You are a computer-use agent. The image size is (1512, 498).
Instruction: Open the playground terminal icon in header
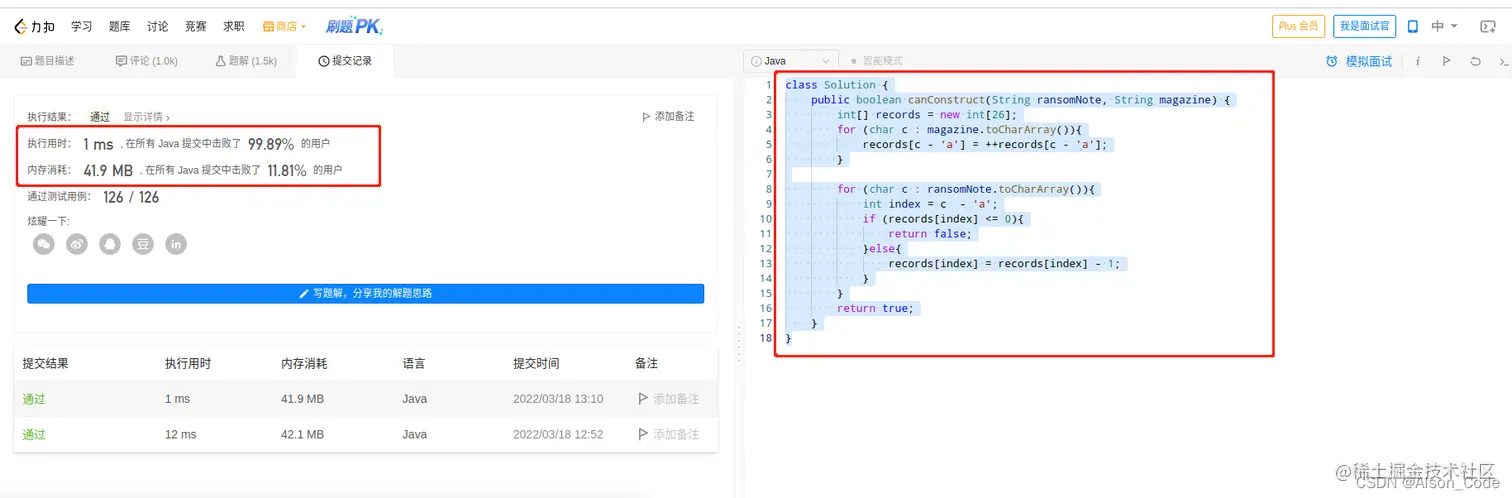click(x=1487, y=27)
